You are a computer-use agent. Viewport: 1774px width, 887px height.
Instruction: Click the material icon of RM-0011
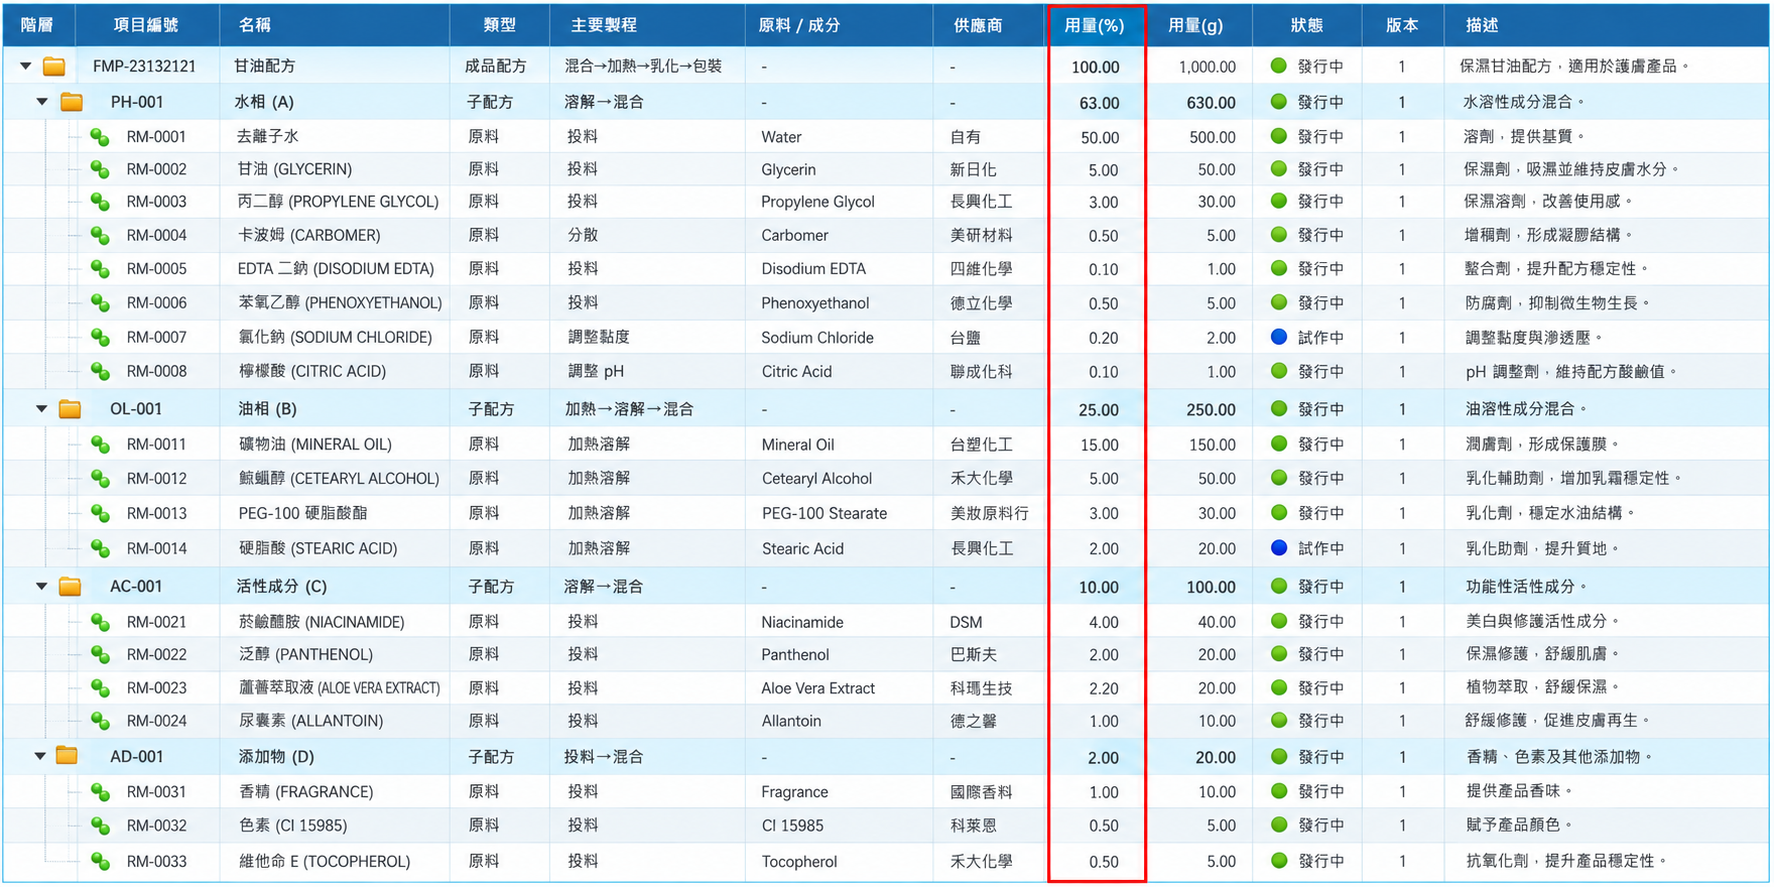[100, 445]
